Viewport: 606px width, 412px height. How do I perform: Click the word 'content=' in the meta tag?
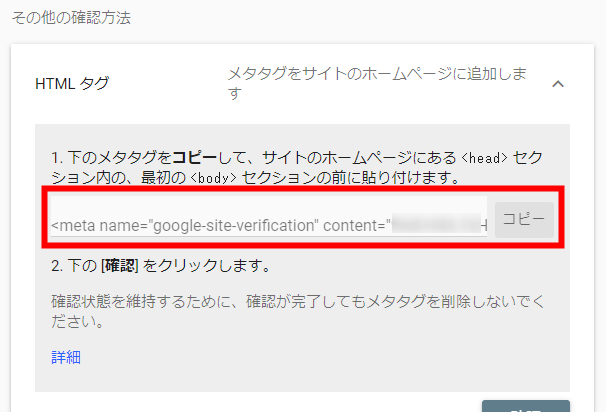(x=354, y=225)
